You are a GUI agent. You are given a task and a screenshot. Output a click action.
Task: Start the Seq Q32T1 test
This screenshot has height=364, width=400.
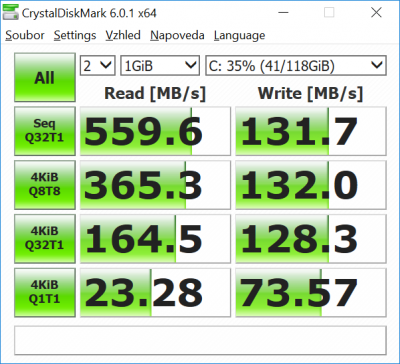[45, 131]
